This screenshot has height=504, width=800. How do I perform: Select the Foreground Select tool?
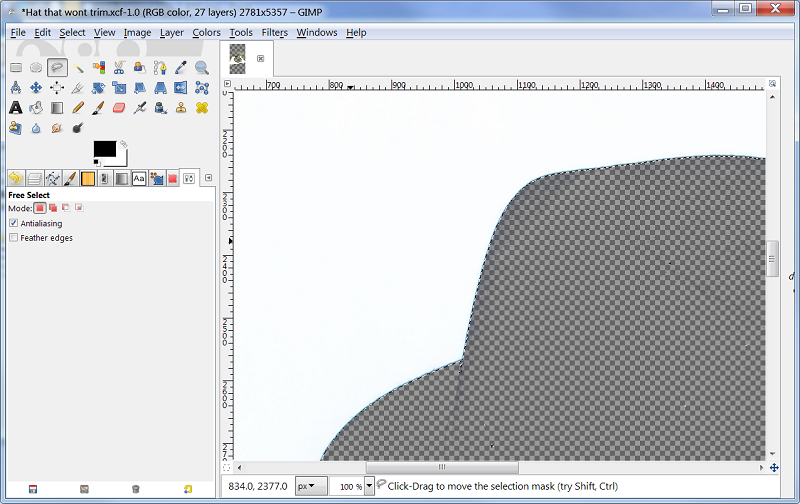tap(140, 67)
